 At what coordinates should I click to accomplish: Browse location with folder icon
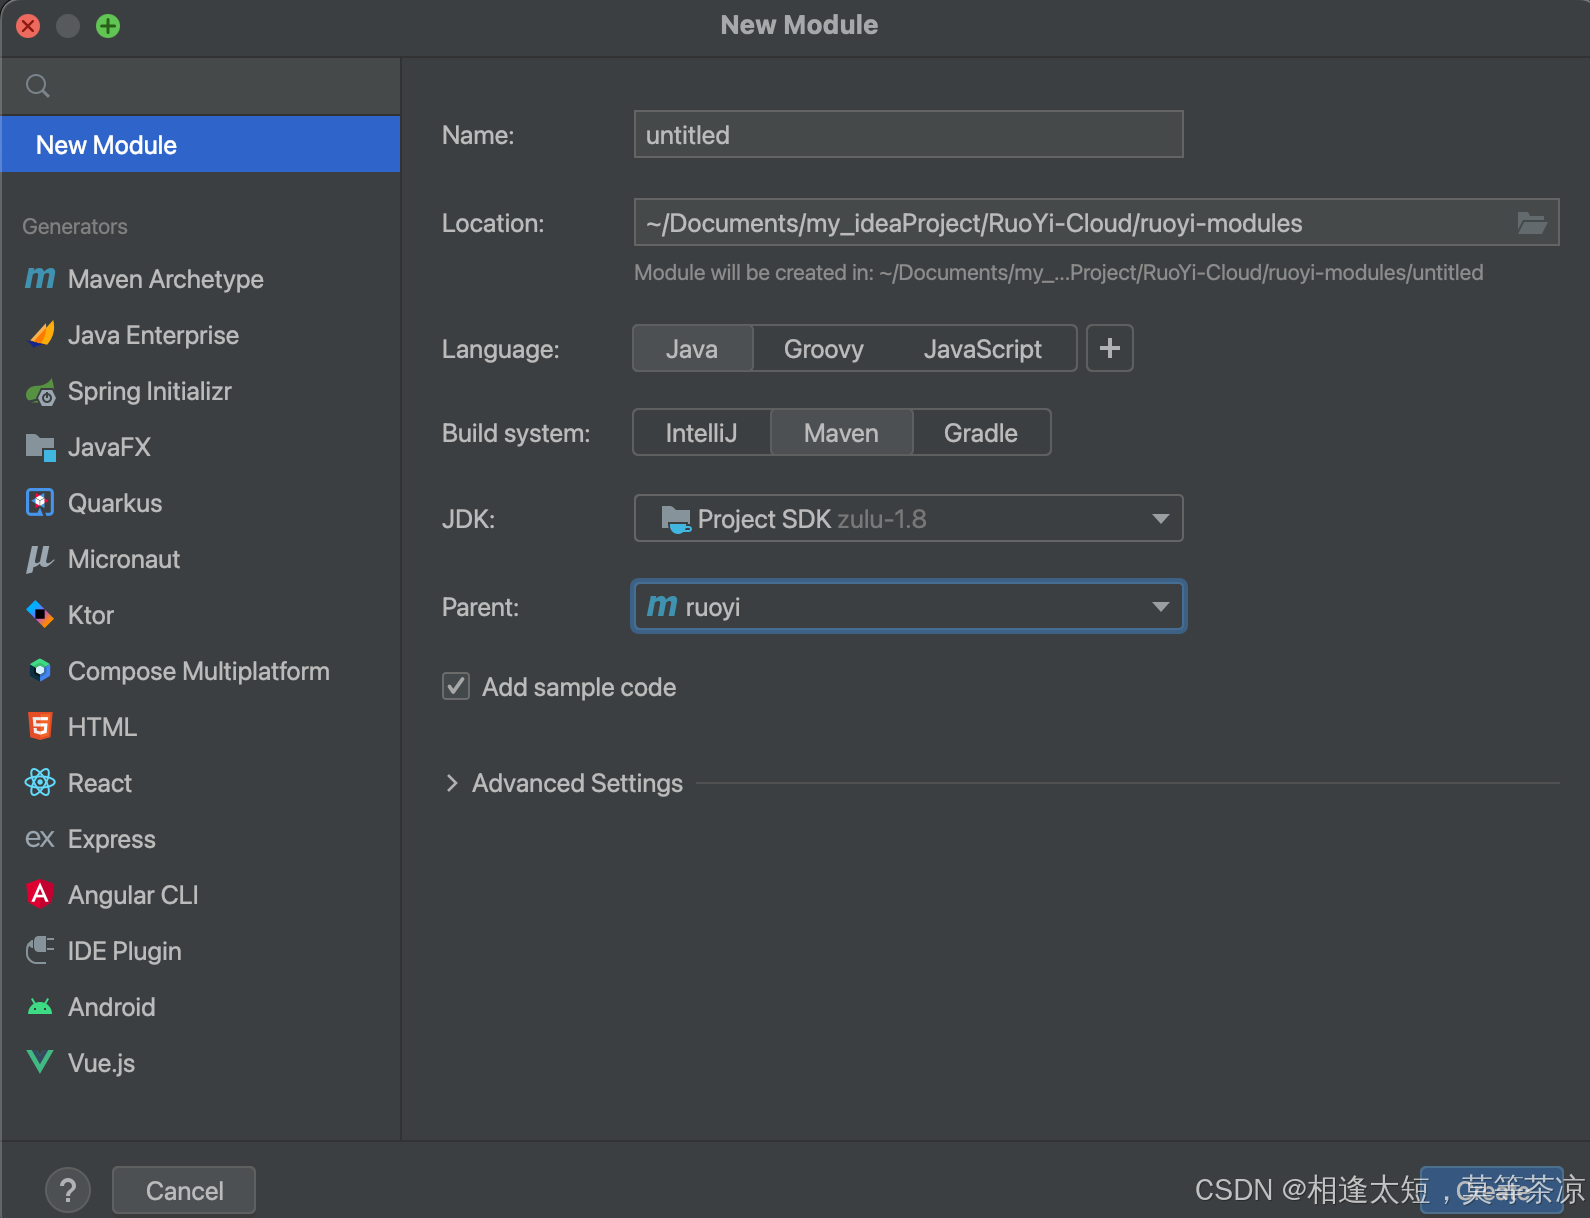click(1532, 223)
